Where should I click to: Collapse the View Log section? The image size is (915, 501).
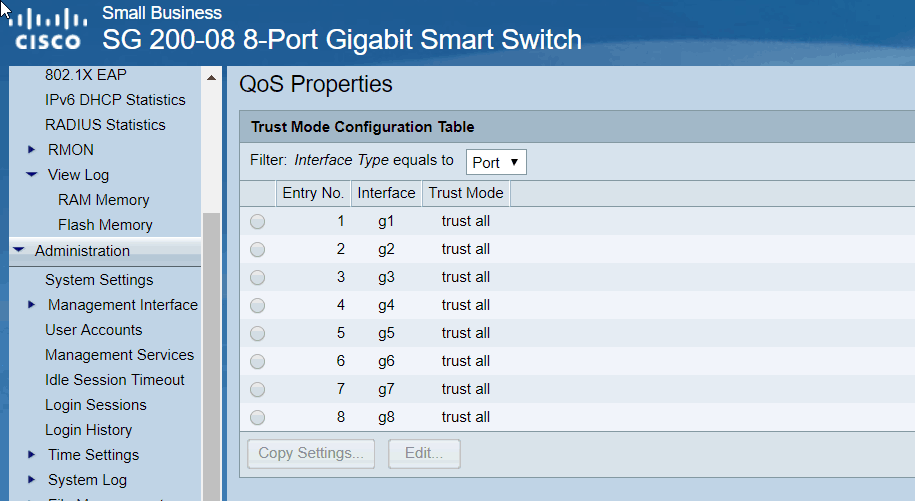[x=33, y=175]
